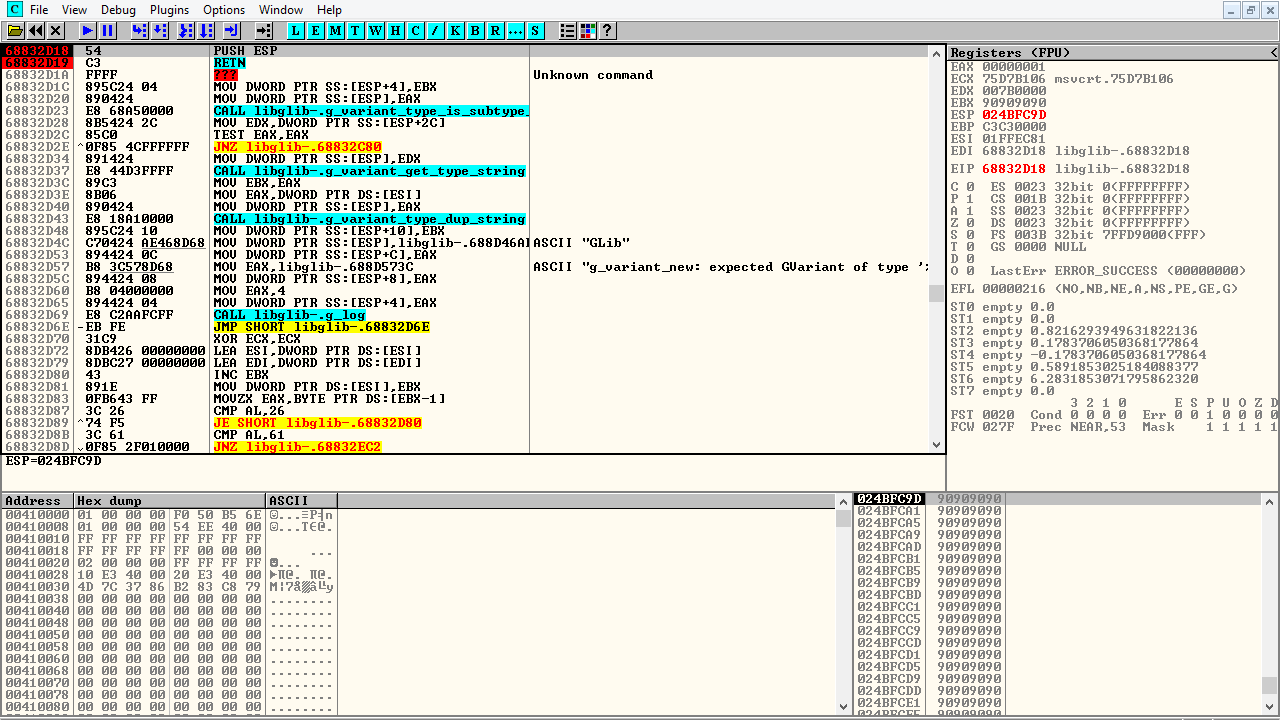Show Memory map with M button
1280x720 pixels.
[336, 31]
